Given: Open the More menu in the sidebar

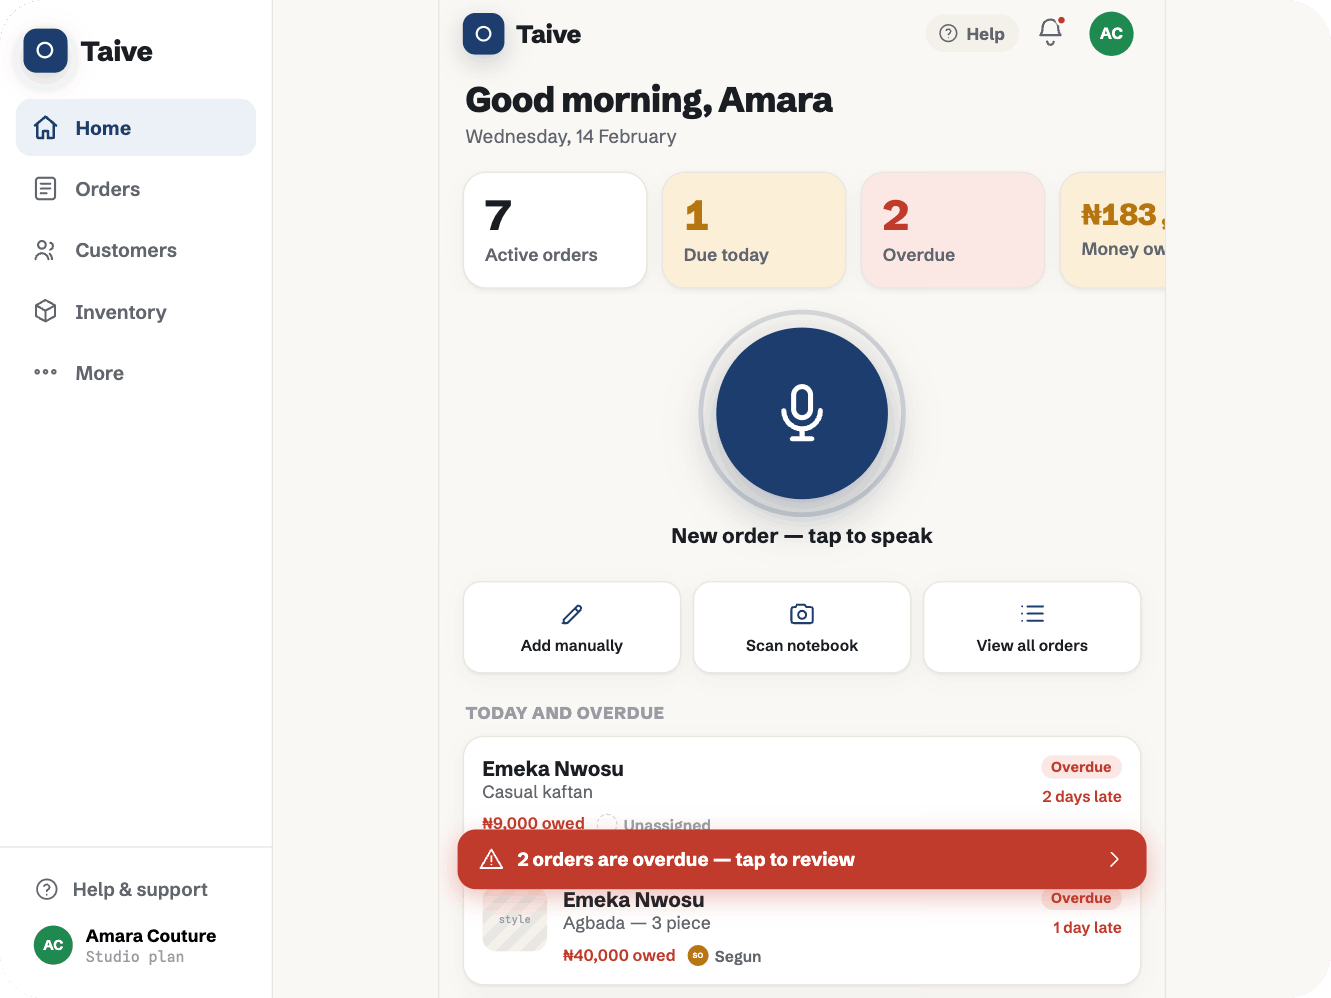Looking at the screenshot, I should (136, 373).
